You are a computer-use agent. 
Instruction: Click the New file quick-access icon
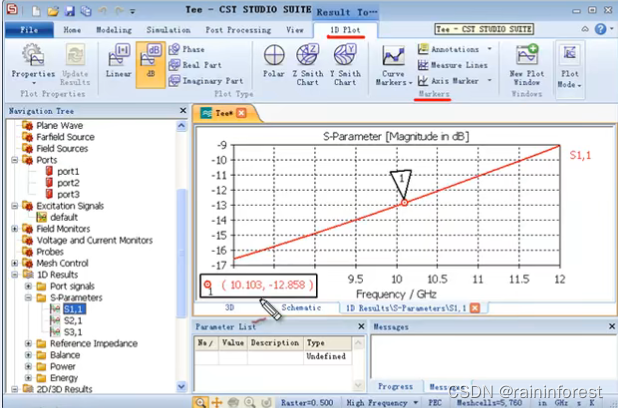[37, 11]
